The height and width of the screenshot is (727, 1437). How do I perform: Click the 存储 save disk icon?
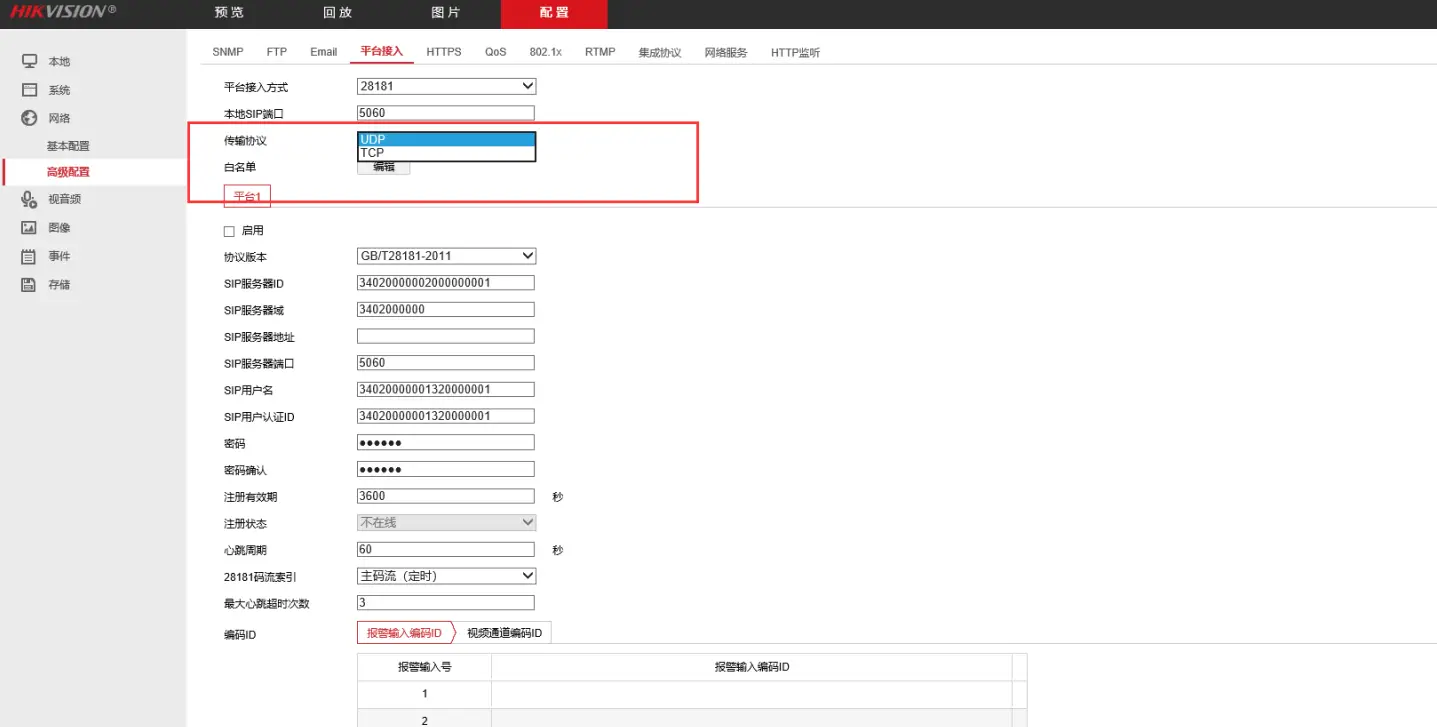30,285
